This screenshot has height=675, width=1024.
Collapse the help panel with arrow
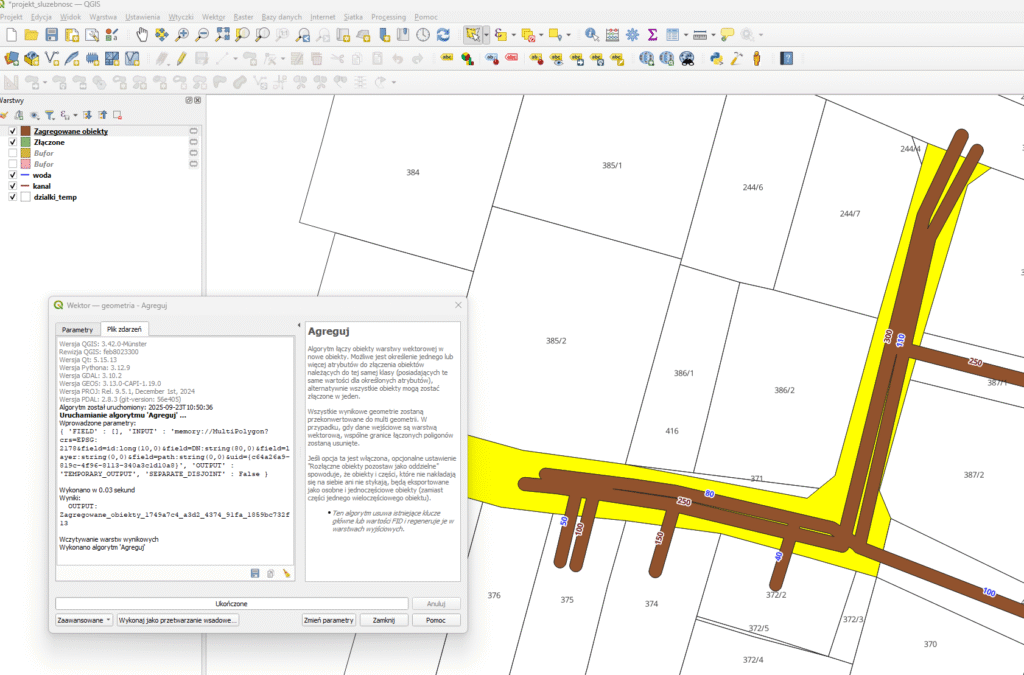pyautogui.click(x=299, y=327)
